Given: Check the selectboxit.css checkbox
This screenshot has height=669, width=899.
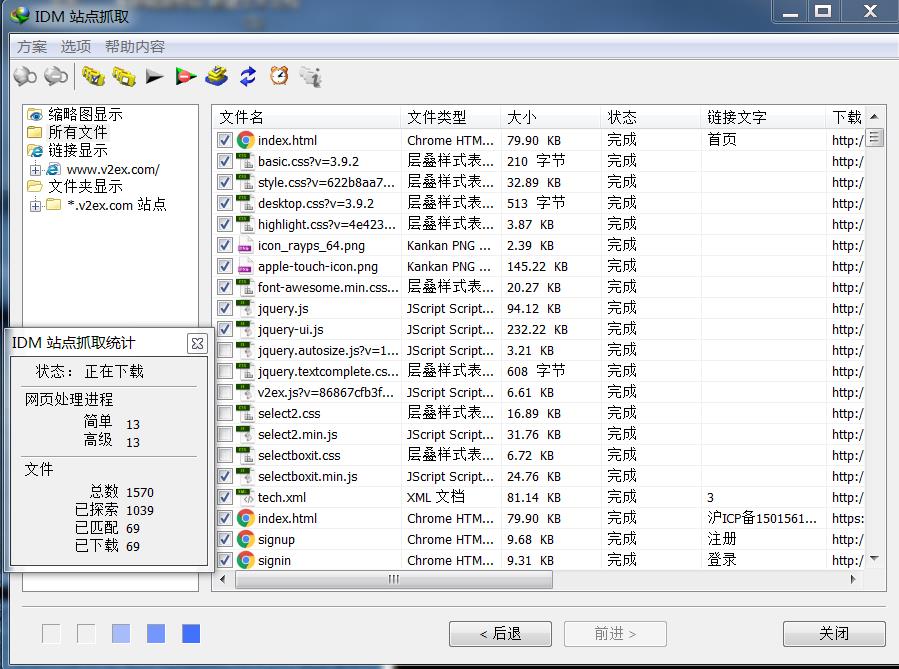Looking at the screenshot, I should [225, 455].
